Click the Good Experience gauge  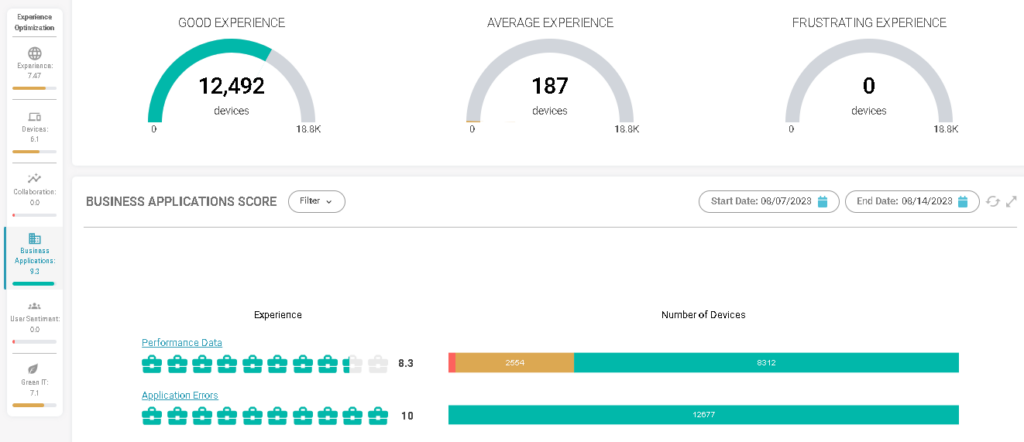coord(231,87)
